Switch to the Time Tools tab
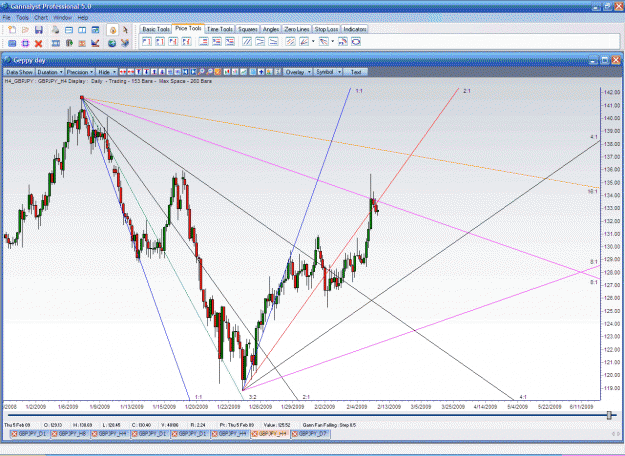 pos(220,29)
